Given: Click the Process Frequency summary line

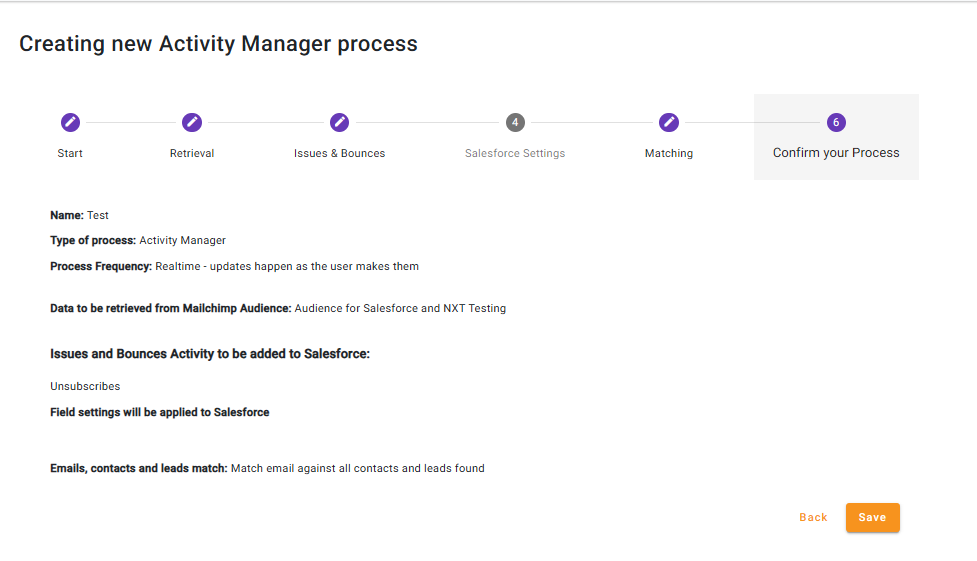Looking at the screenshot, I should tap(234, 266).
